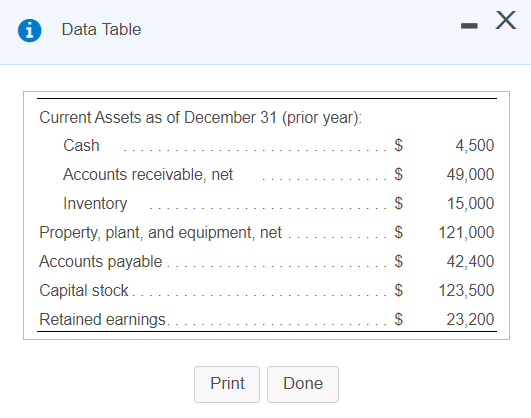Click the Cash row label
Screen dimensions: 531x418
pos(81,146)
